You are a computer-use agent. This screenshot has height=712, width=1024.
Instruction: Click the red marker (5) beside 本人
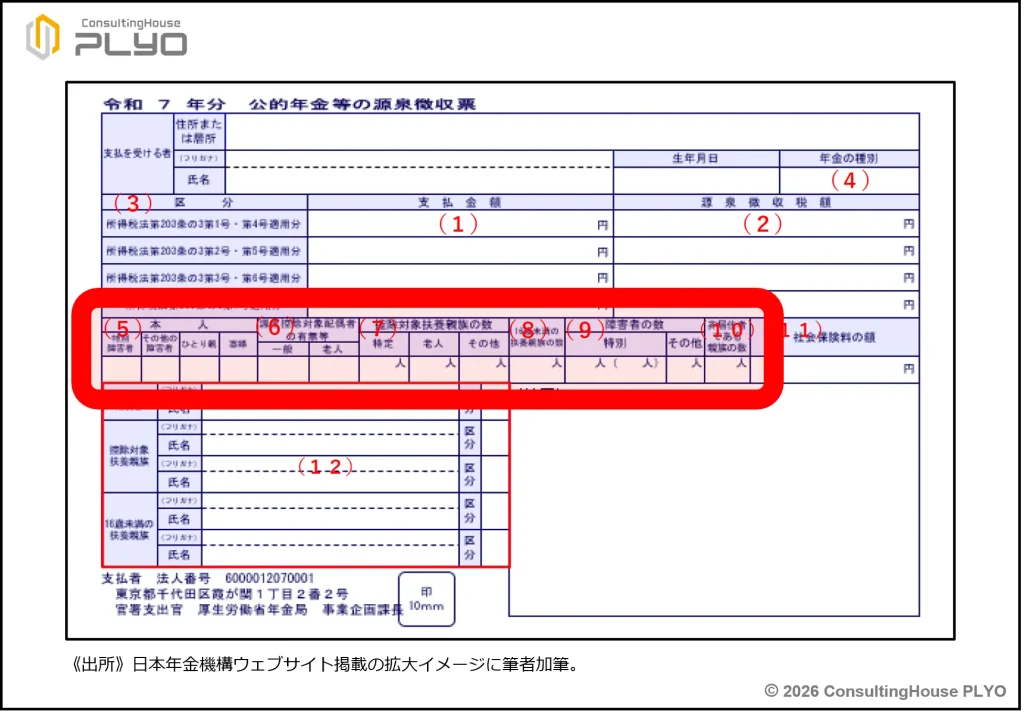122,328
